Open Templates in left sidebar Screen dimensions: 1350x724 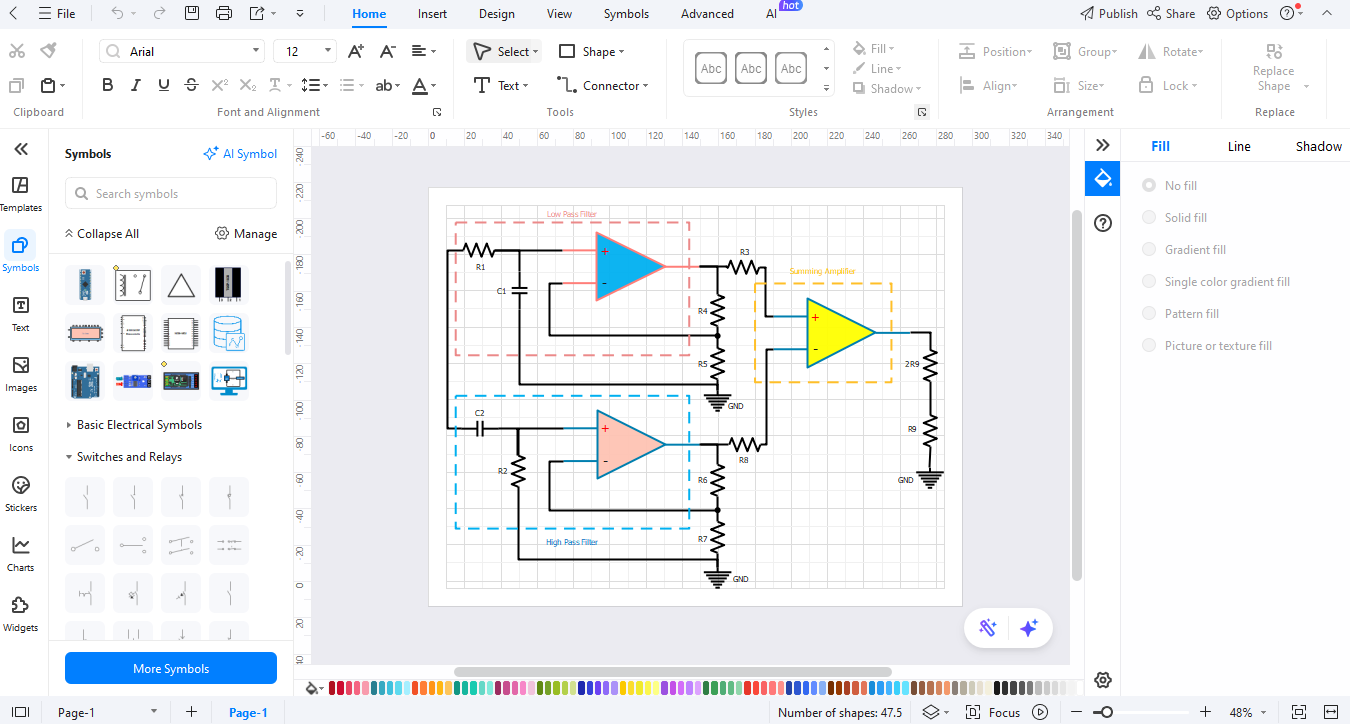pyautogui.click(x=20, y=193)
